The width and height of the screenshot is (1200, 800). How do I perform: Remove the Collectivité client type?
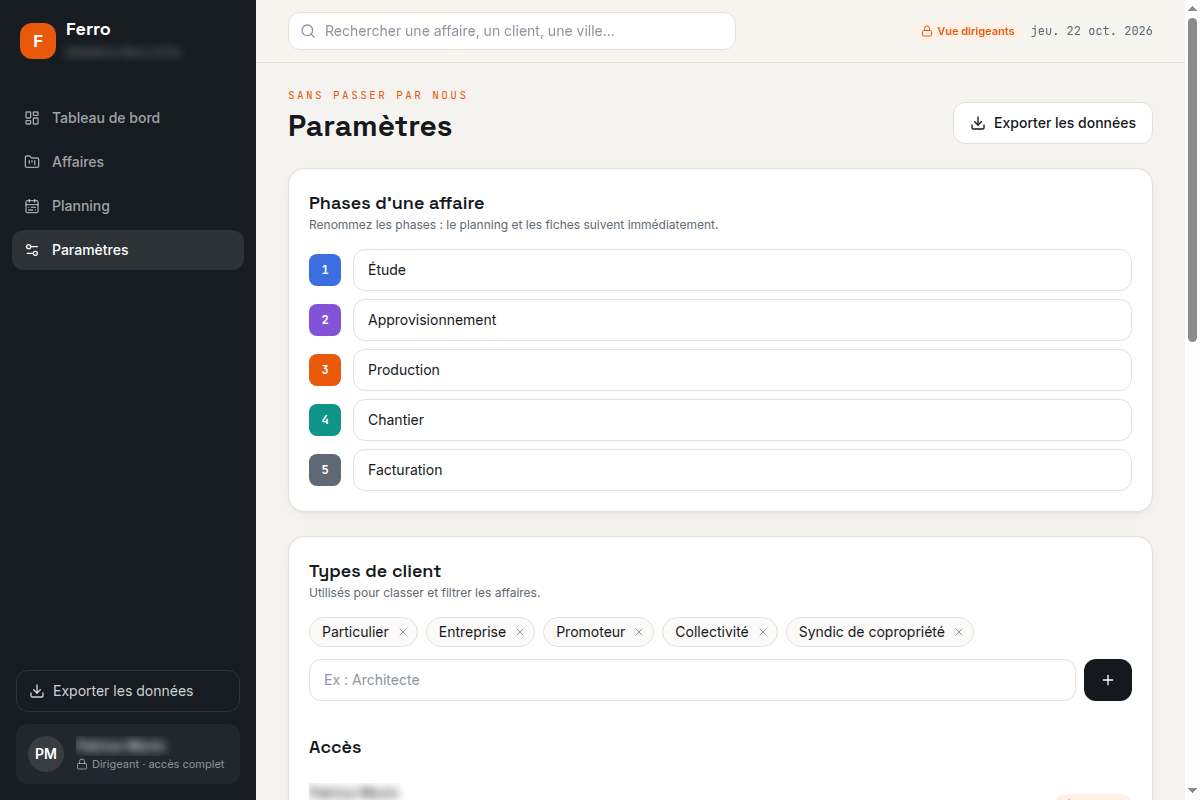tap(762, 632)
